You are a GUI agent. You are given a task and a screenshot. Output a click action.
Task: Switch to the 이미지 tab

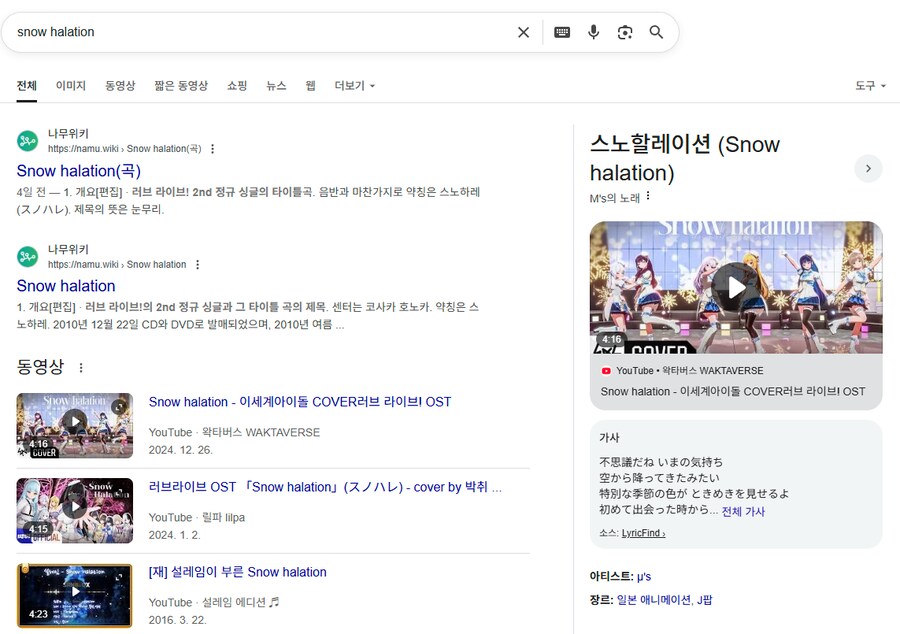tap(71, 85)
